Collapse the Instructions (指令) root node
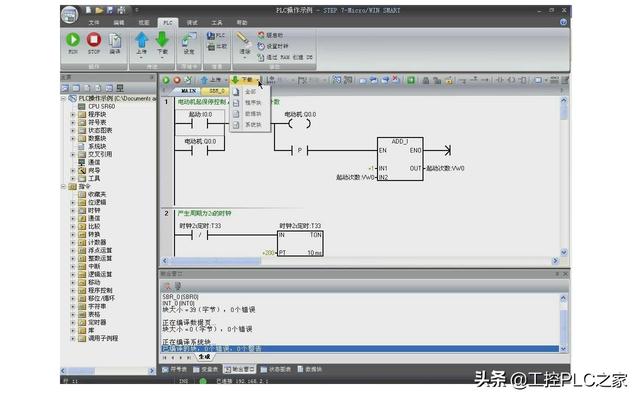This screenshot has height=400, width=640. coord(64,187)
